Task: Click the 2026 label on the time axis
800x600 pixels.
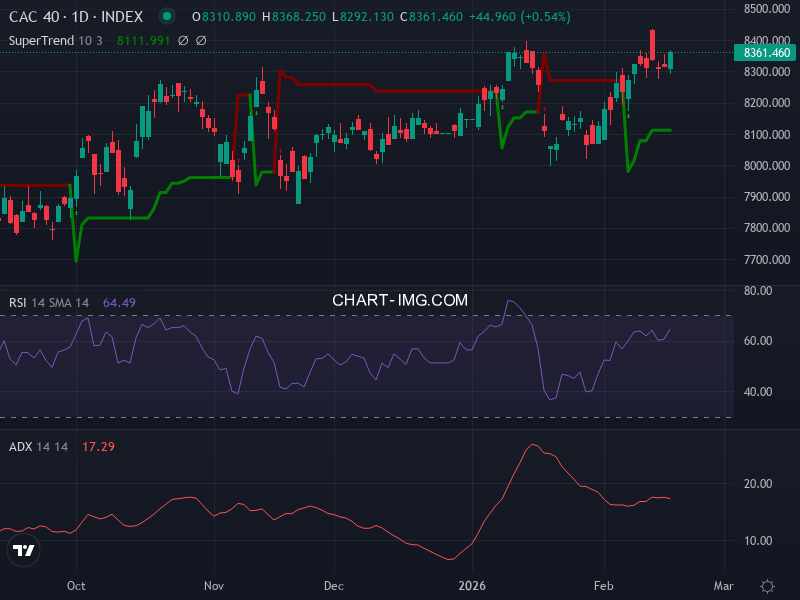Action: [471, 586]
